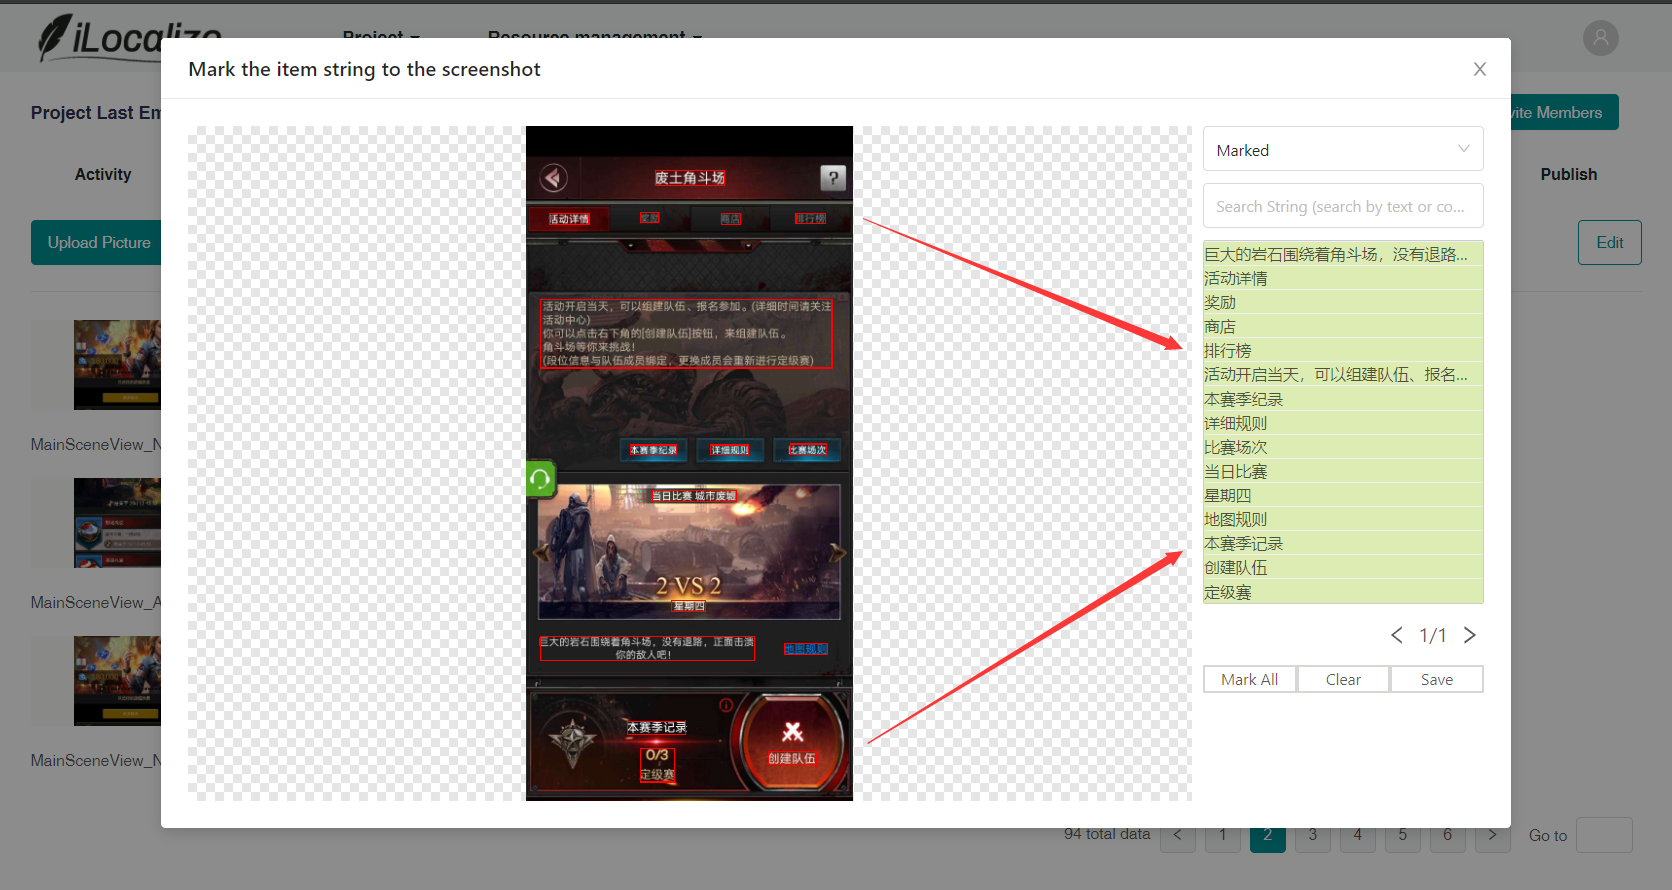Screen dimensions: 1672x890
Task: Go to previous page of strings list
Action: [1396, 635]
